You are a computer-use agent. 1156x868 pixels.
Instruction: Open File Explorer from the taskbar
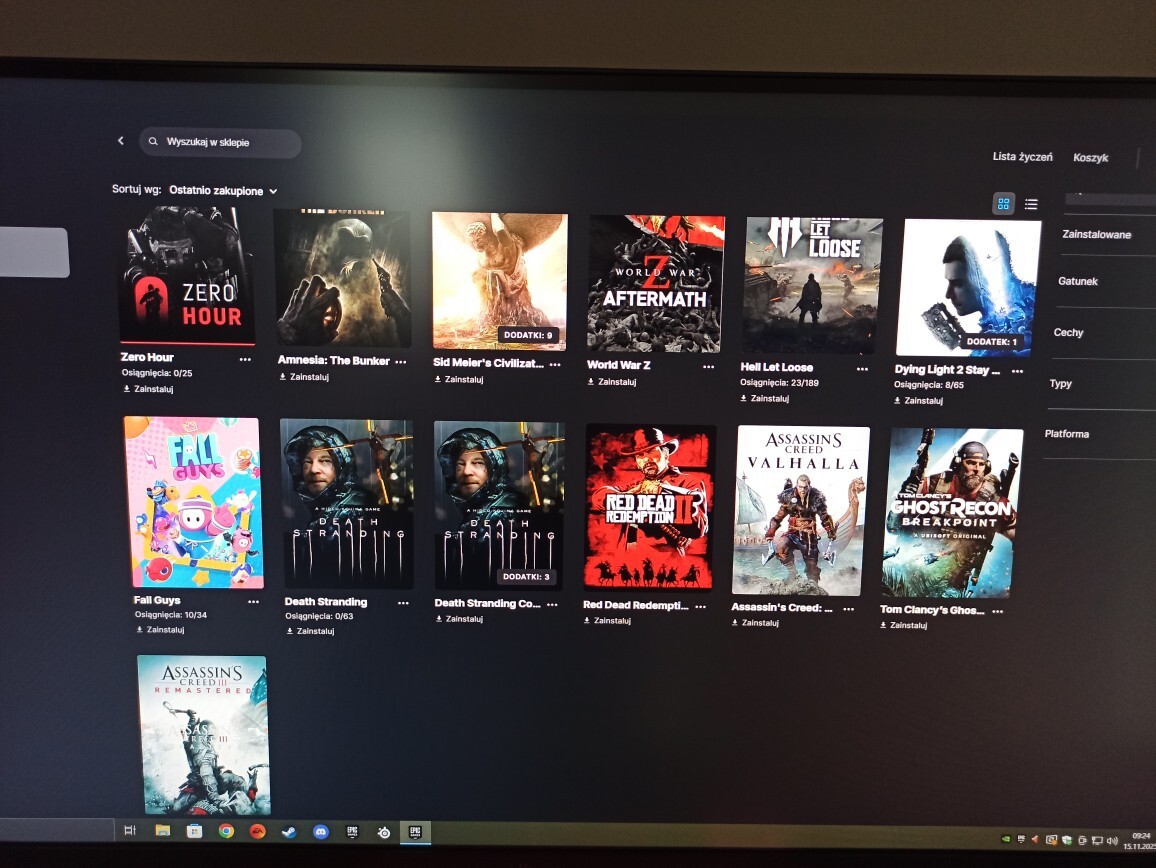(163, 831)
